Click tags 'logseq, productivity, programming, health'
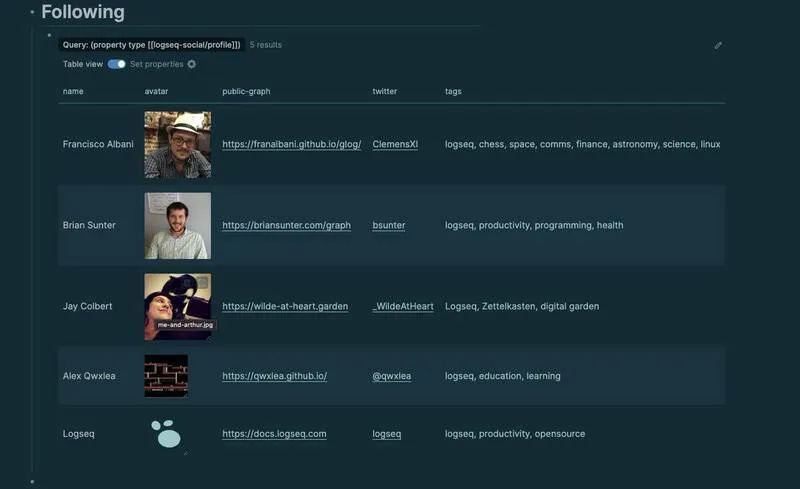Image resolution: width=800 pixels, height=489 pixels. 534,225
